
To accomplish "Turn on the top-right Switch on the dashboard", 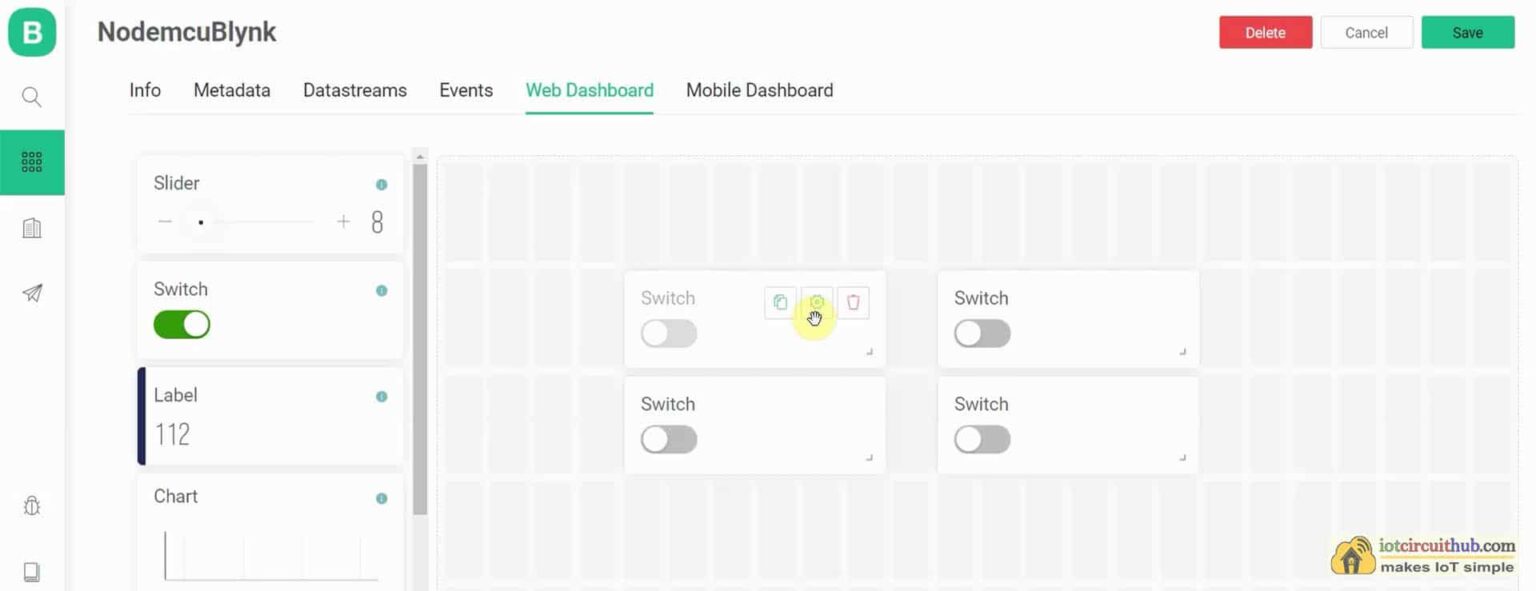I will (x=982, y=333).
